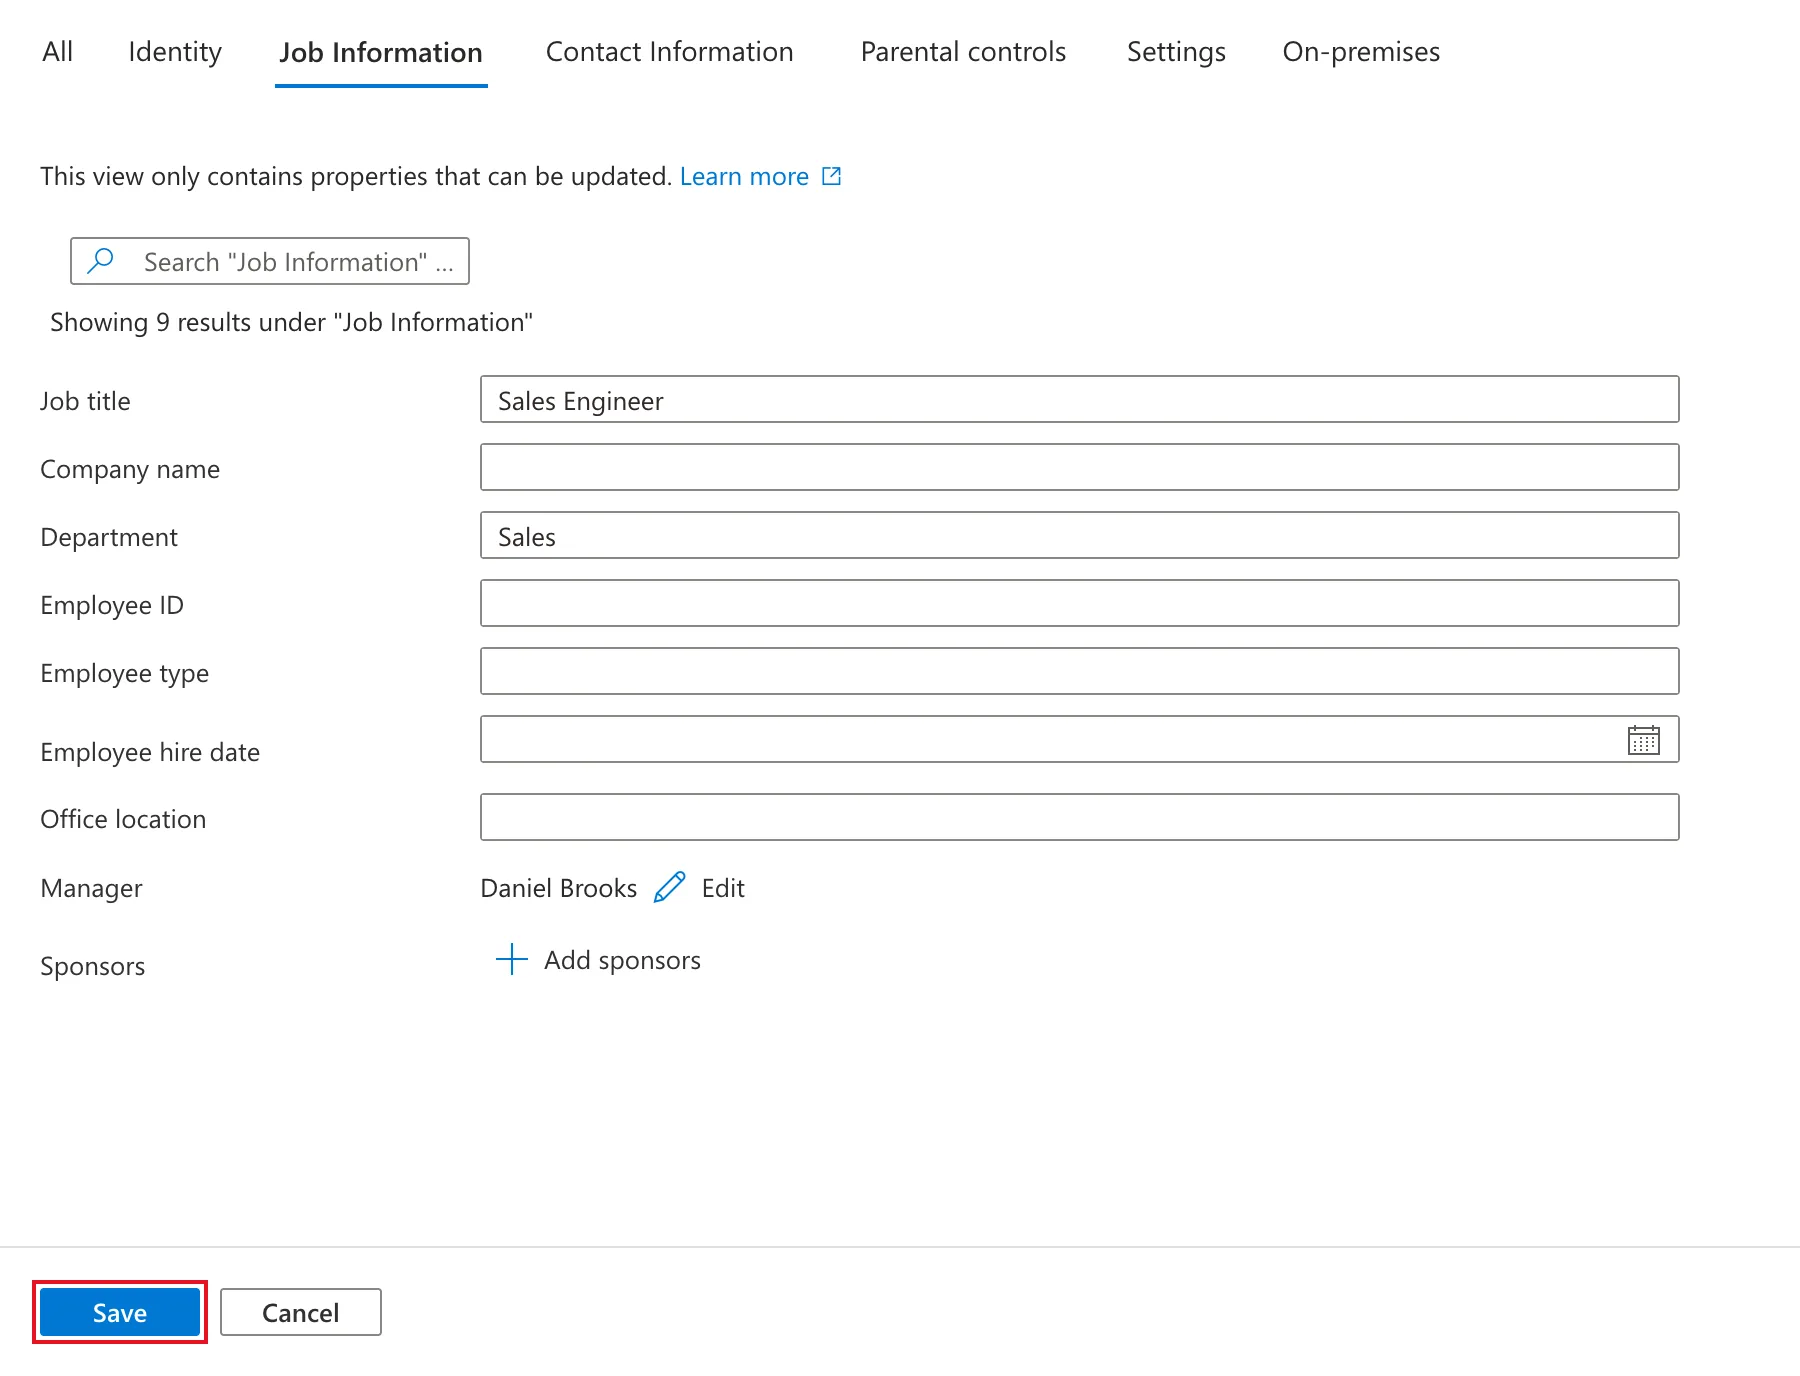Click the Job title field with Sales Engineer
The width and height of the screenshot is (1800, 1376).
pos(1080,399)
